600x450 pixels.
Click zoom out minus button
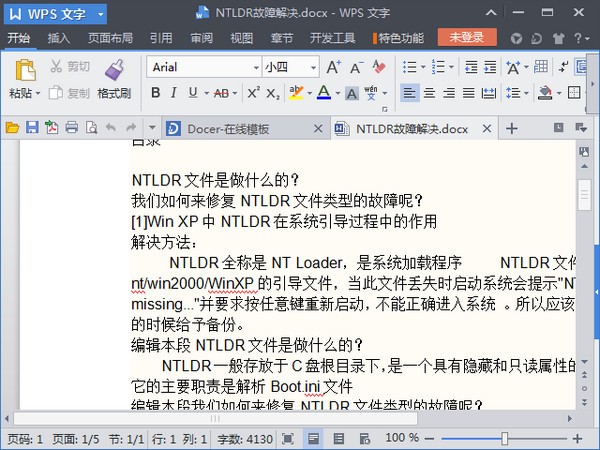click(x=429, y=439)
